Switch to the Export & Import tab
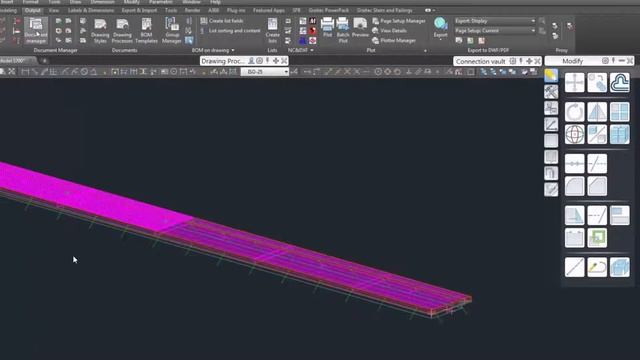This screenshot has height=360, width=640. pos(139,10)
